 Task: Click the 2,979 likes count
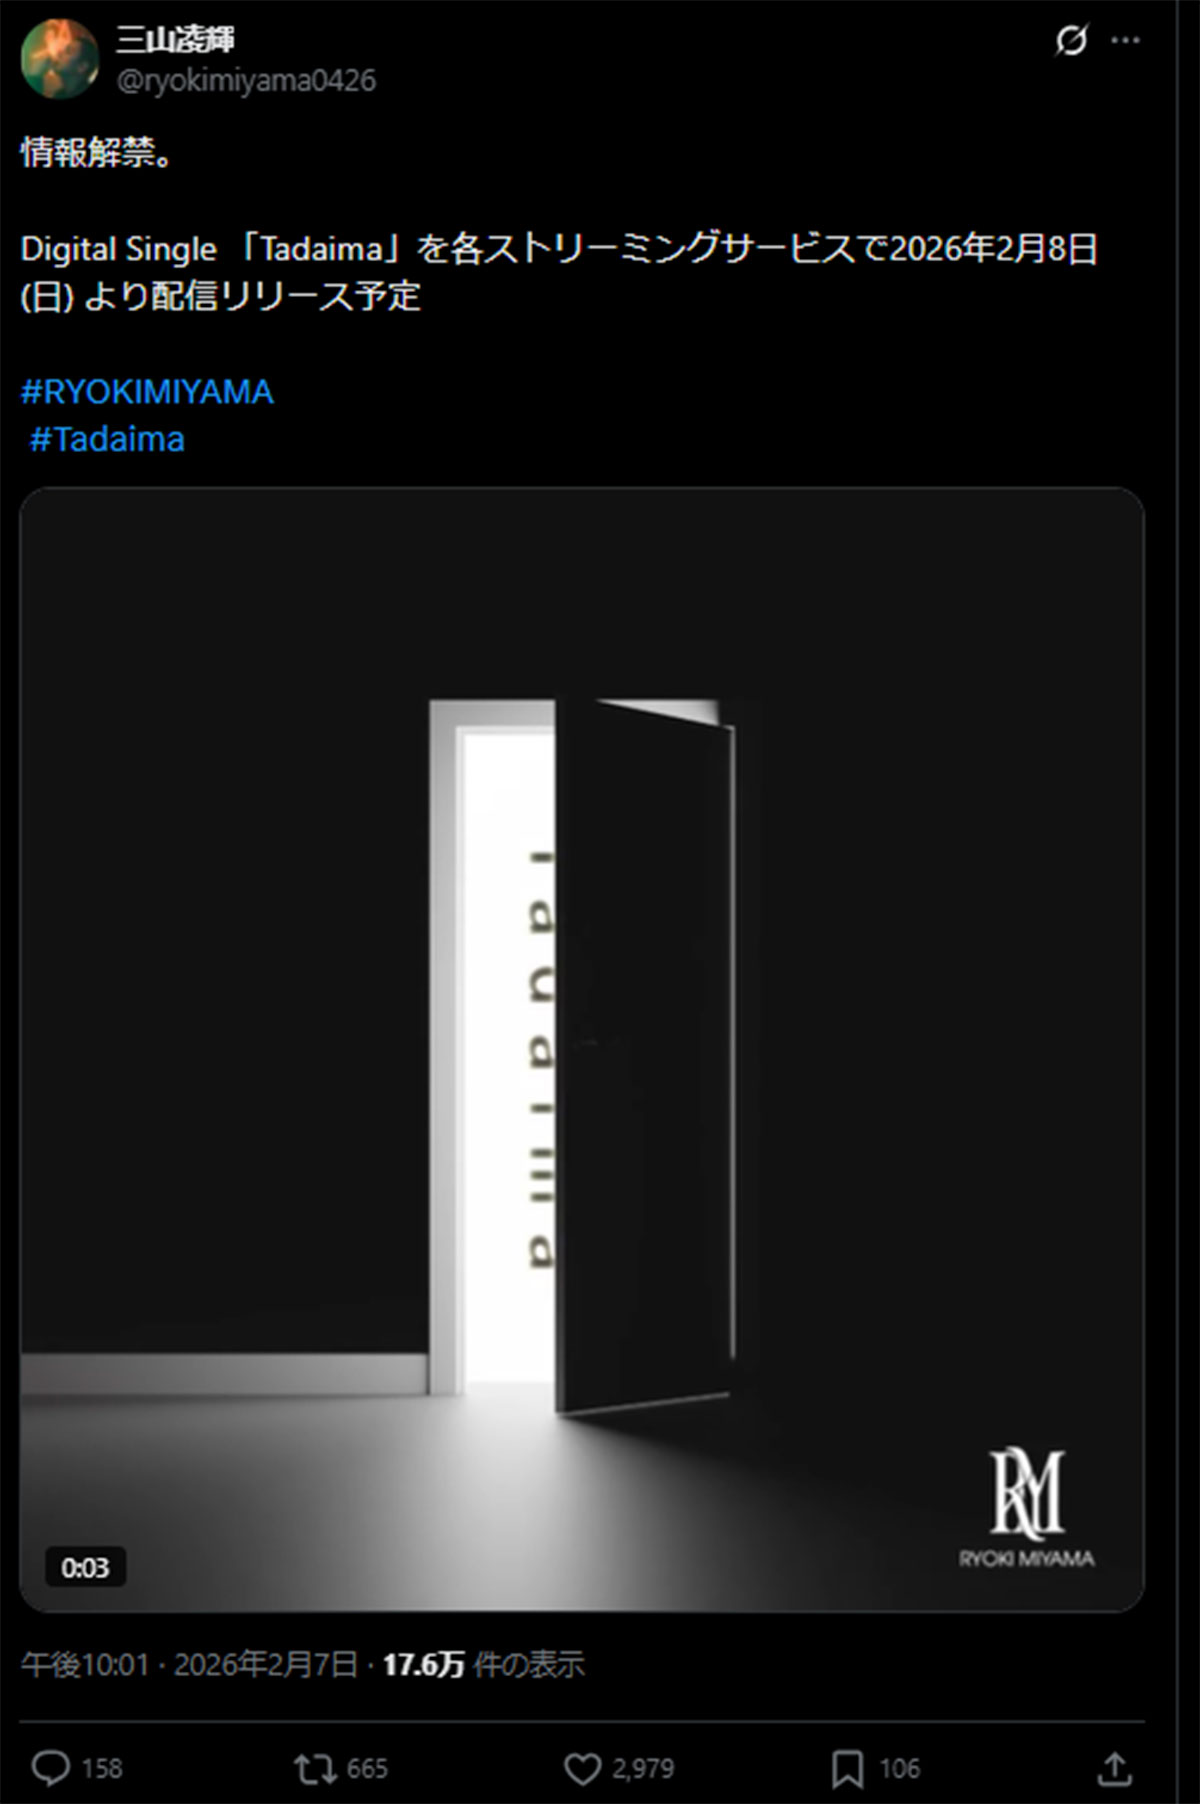(x=643, y=1768)
